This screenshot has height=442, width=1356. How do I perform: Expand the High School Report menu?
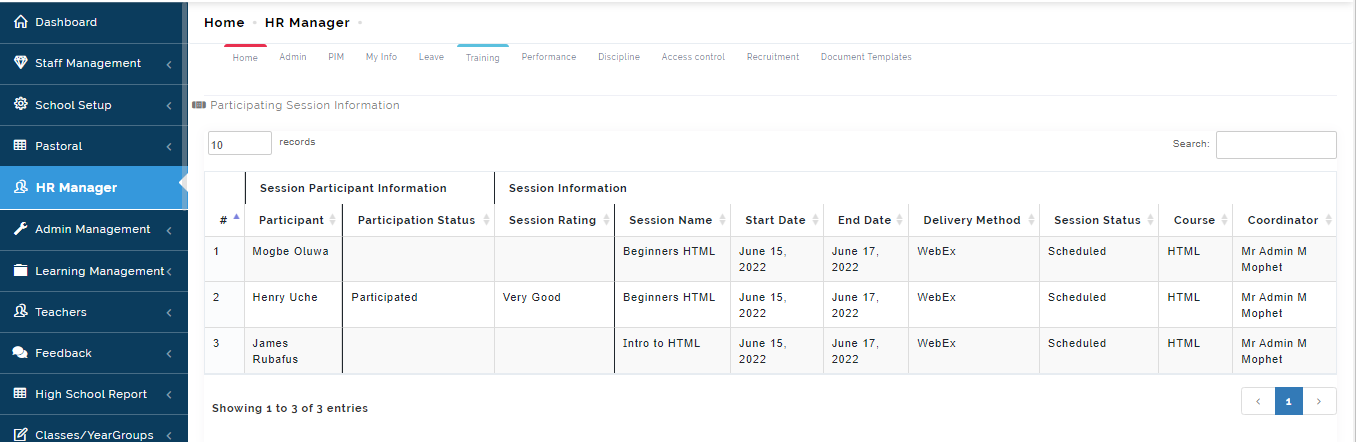tap(169, 395)
